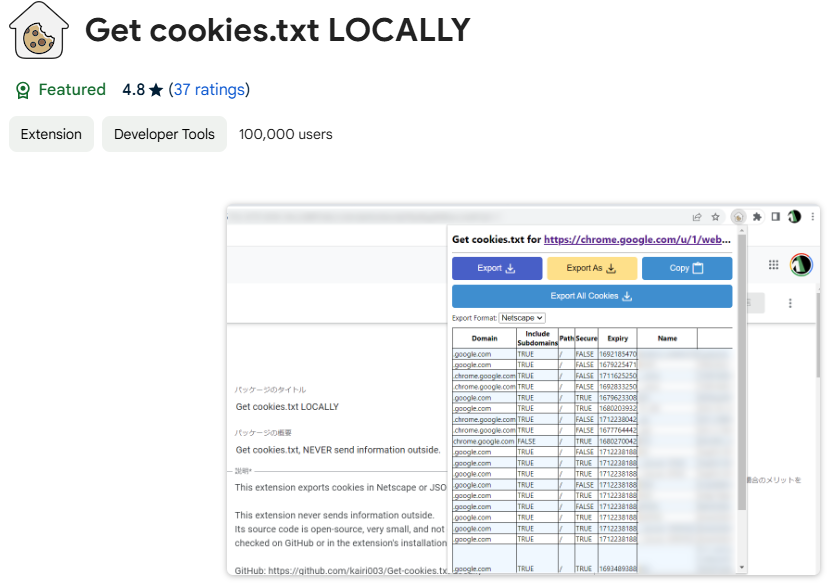Click the bookmark star icon

tap(716, 216)
